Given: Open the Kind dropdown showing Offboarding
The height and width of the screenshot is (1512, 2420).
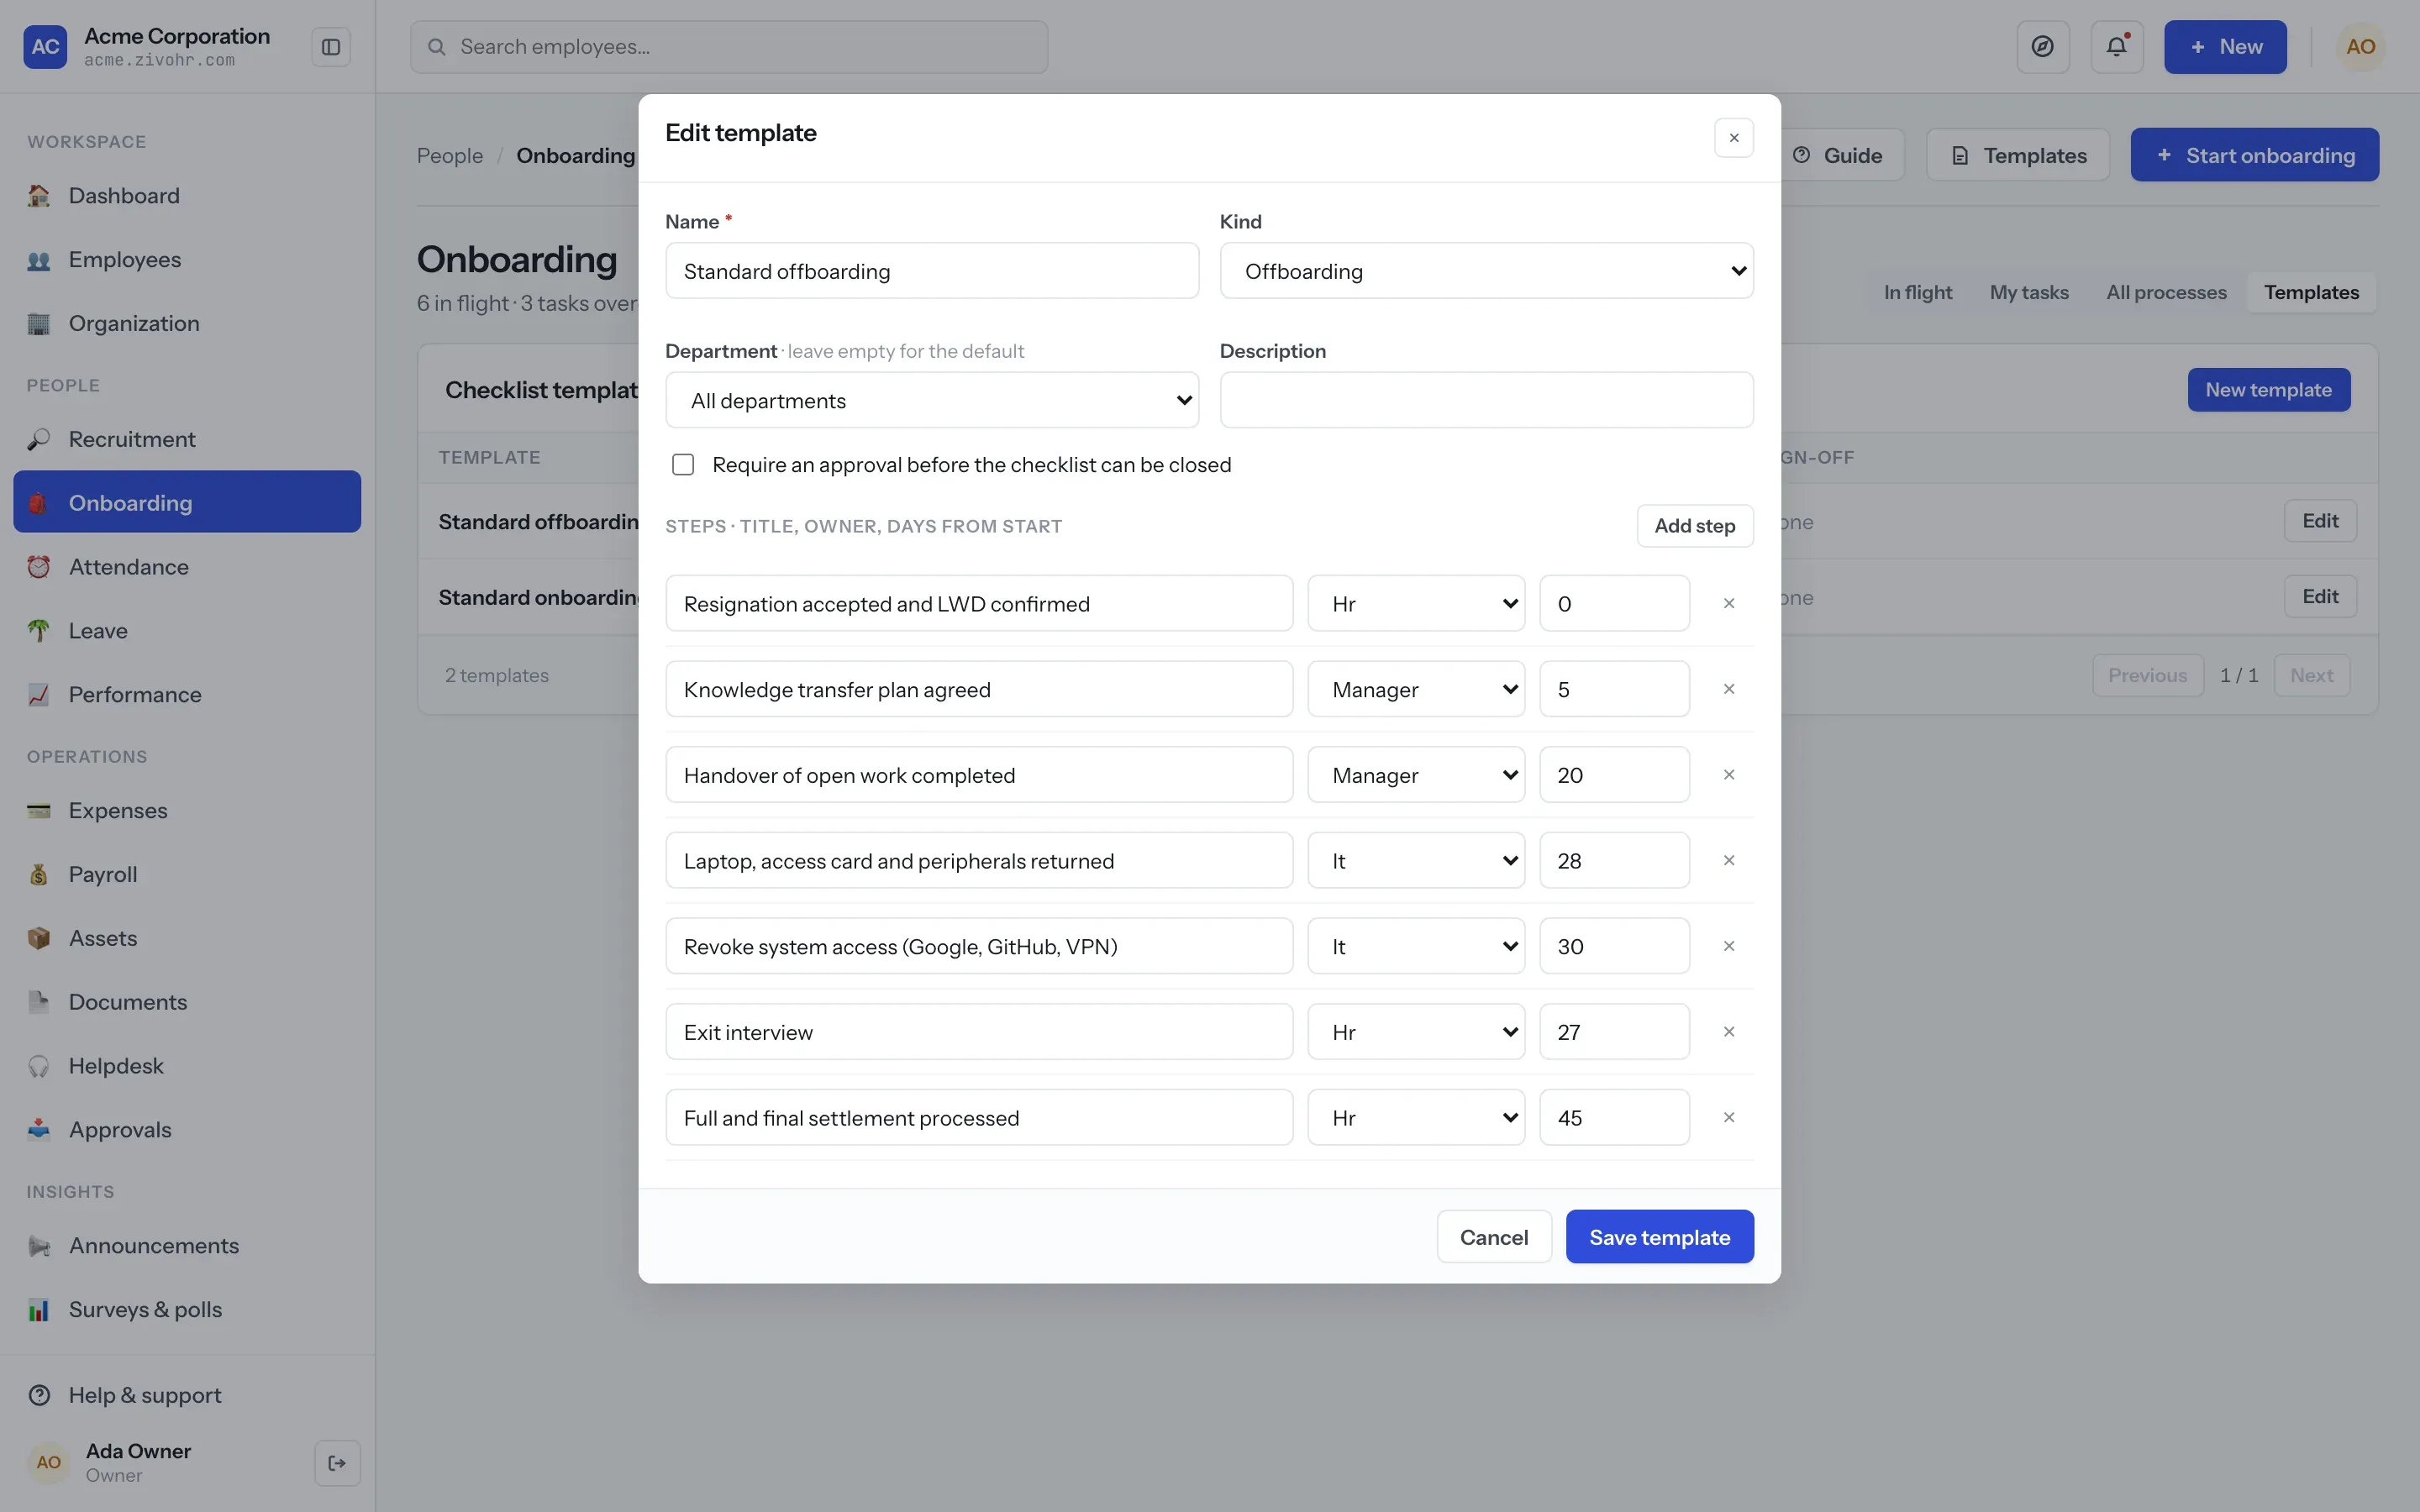Looking at the screenshot, I should click(1486, 271).
